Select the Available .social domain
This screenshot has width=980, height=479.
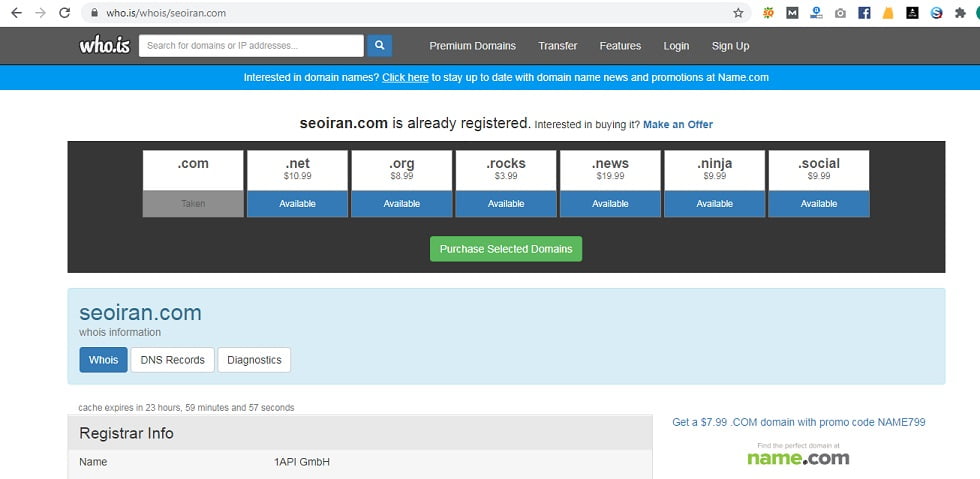point(819,204)
